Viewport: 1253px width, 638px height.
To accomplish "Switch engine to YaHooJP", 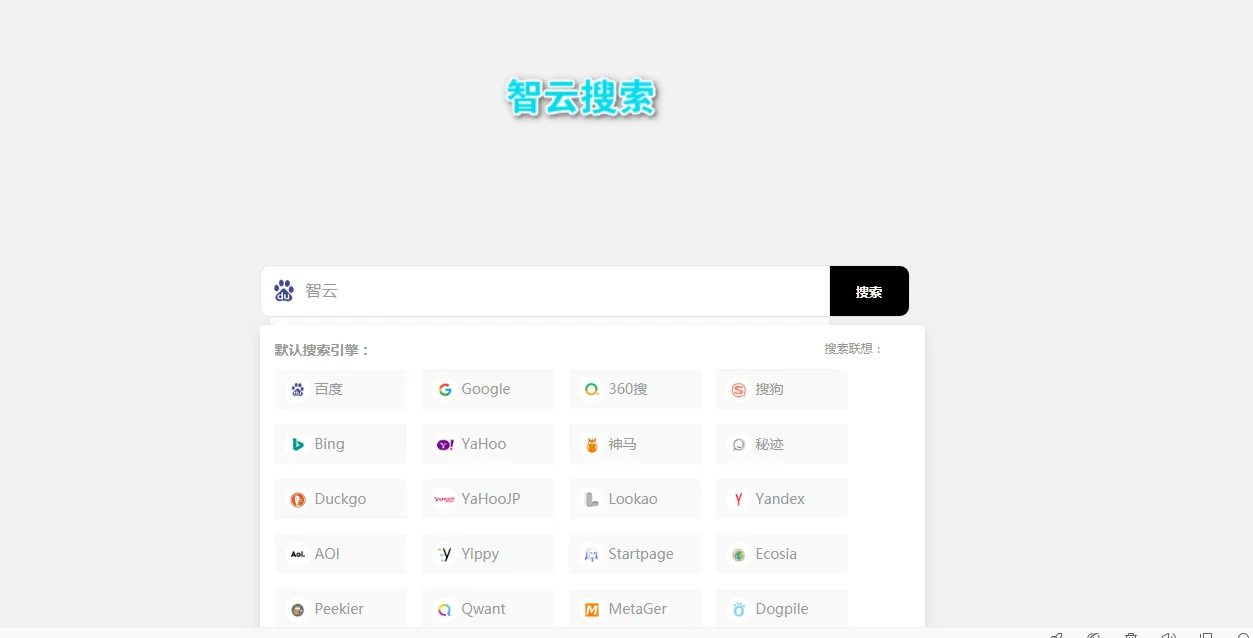I will click(488, 499).
